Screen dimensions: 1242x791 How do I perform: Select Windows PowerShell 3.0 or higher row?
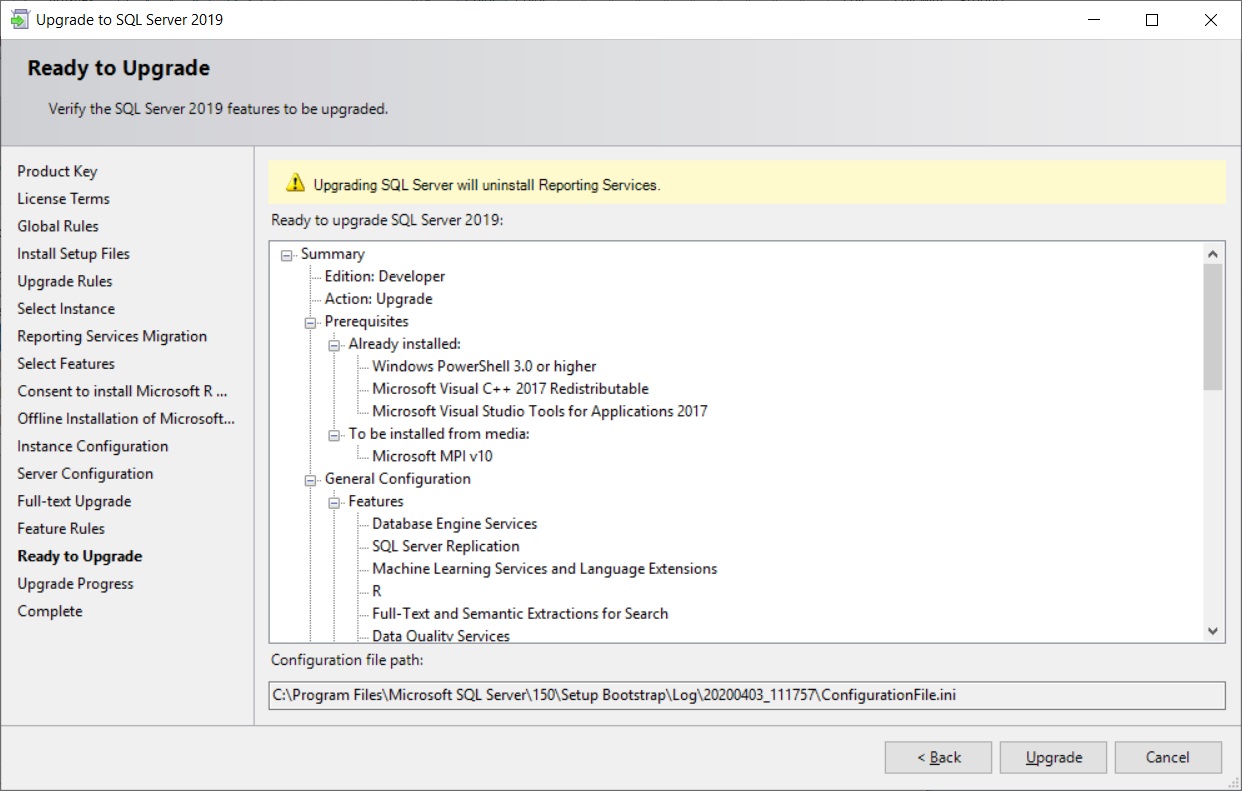click(x=484, y=366)
